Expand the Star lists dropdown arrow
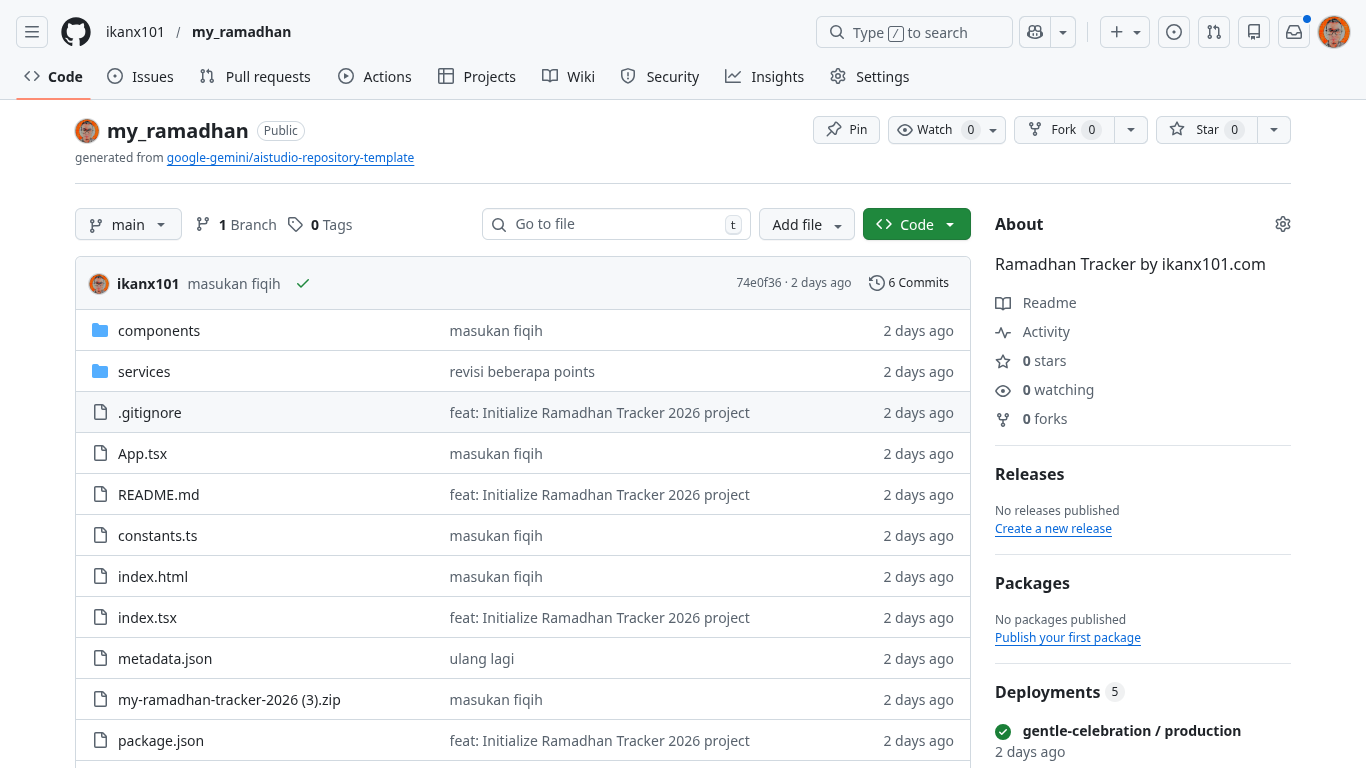 click(x=1273, y=130)
